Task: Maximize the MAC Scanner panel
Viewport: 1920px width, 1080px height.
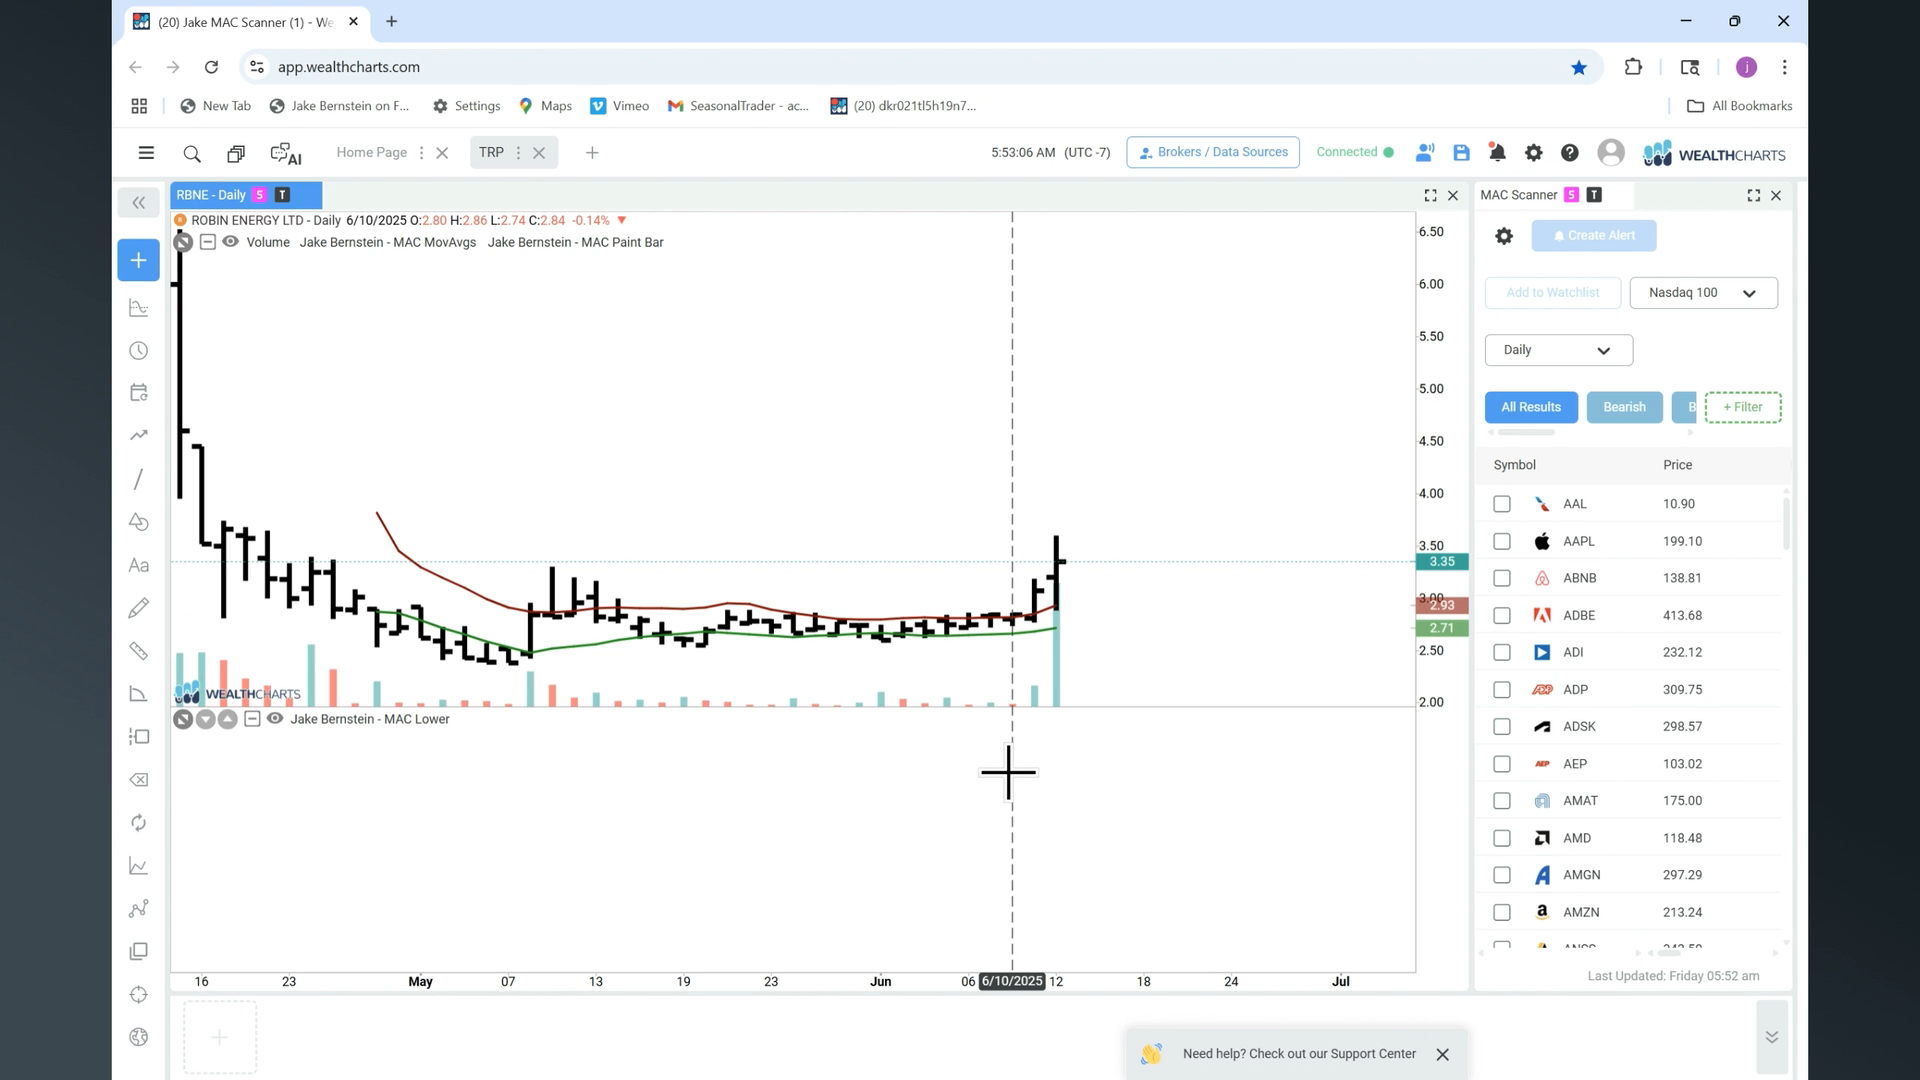Action: 1754,196
